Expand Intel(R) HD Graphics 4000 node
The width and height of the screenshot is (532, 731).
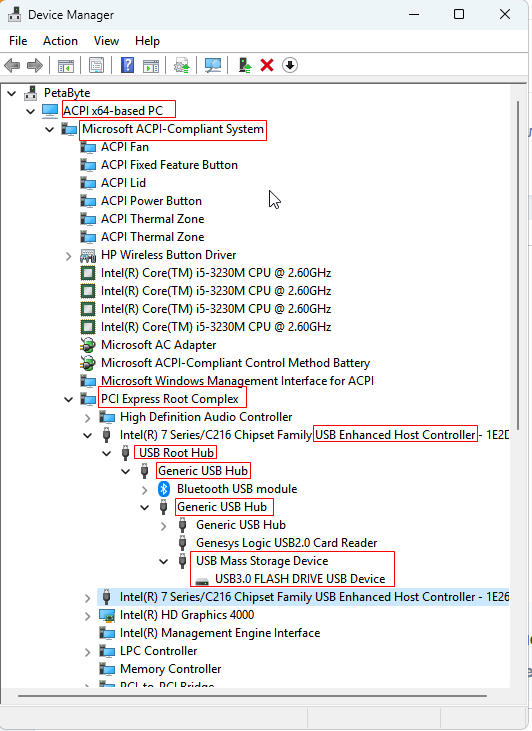[88, 616]
